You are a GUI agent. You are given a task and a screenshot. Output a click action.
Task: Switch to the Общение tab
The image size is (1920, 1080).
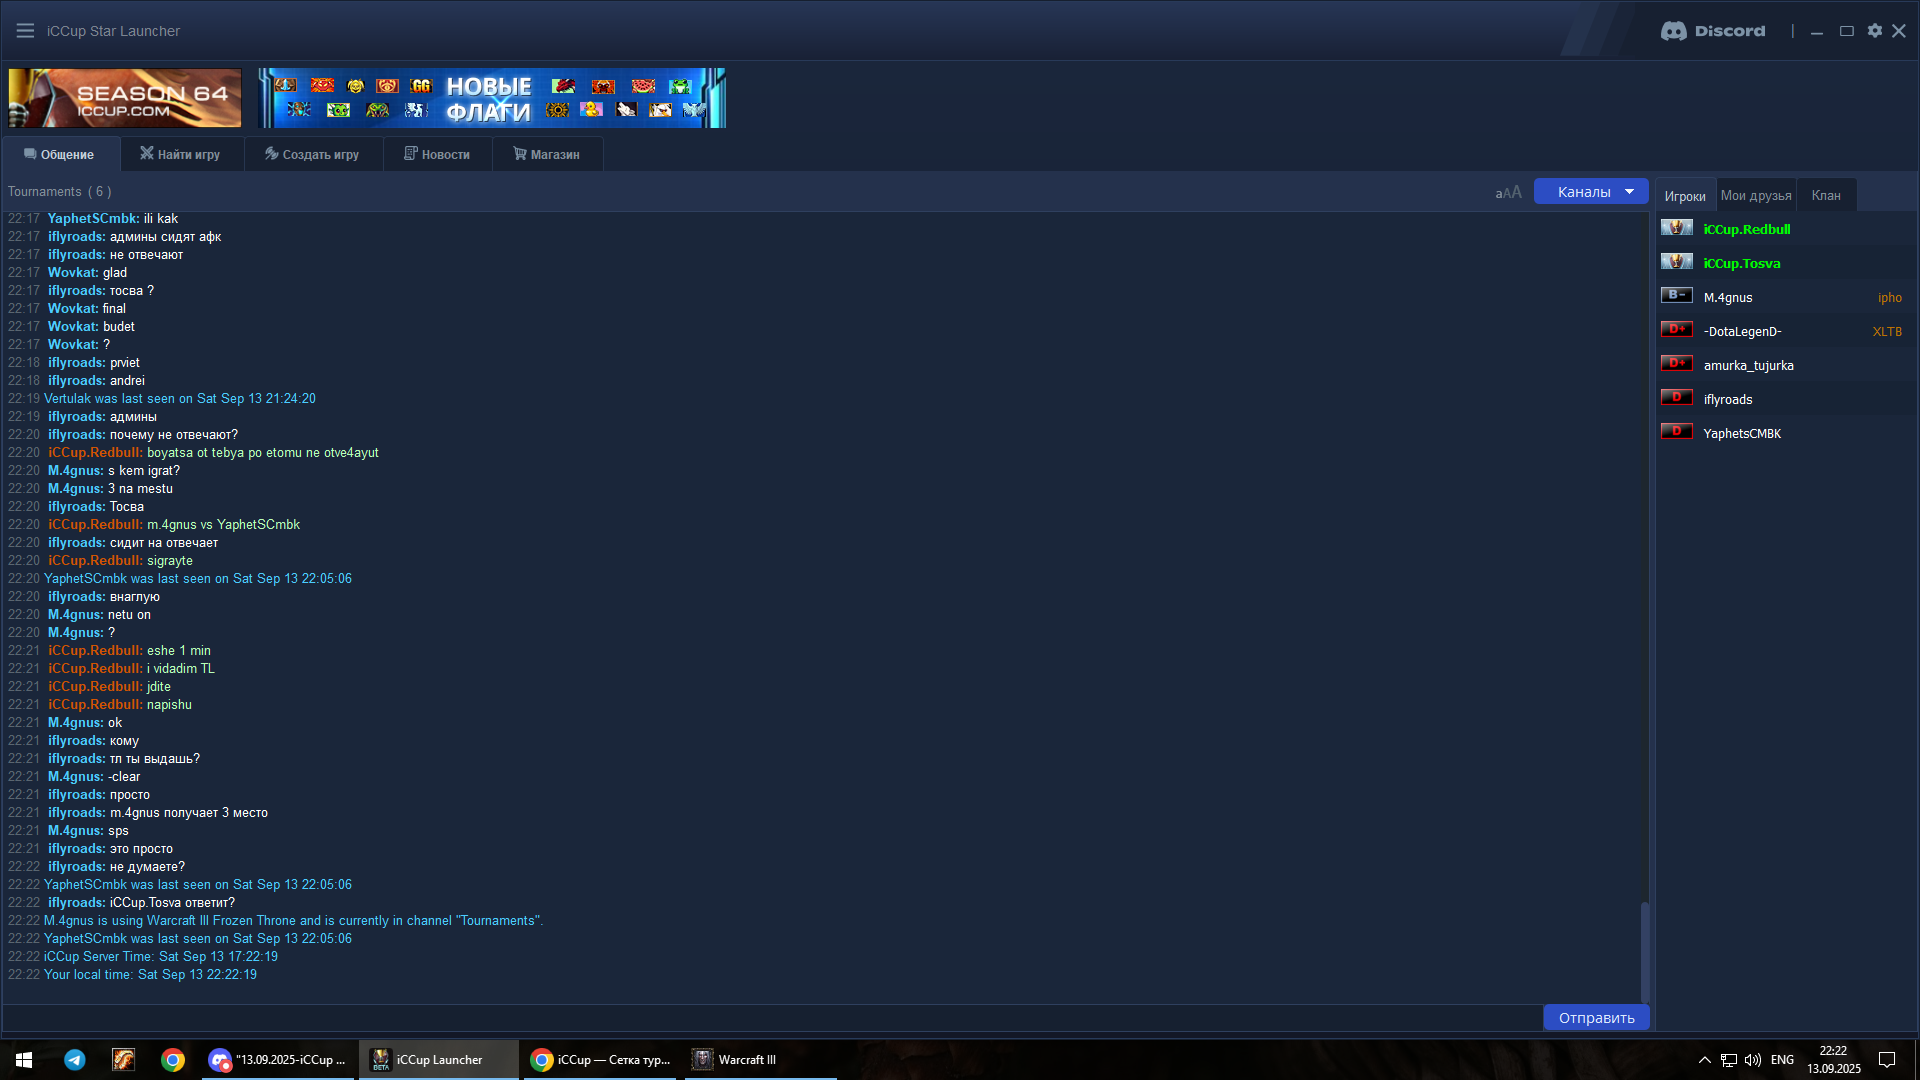(x=60, y=154)
